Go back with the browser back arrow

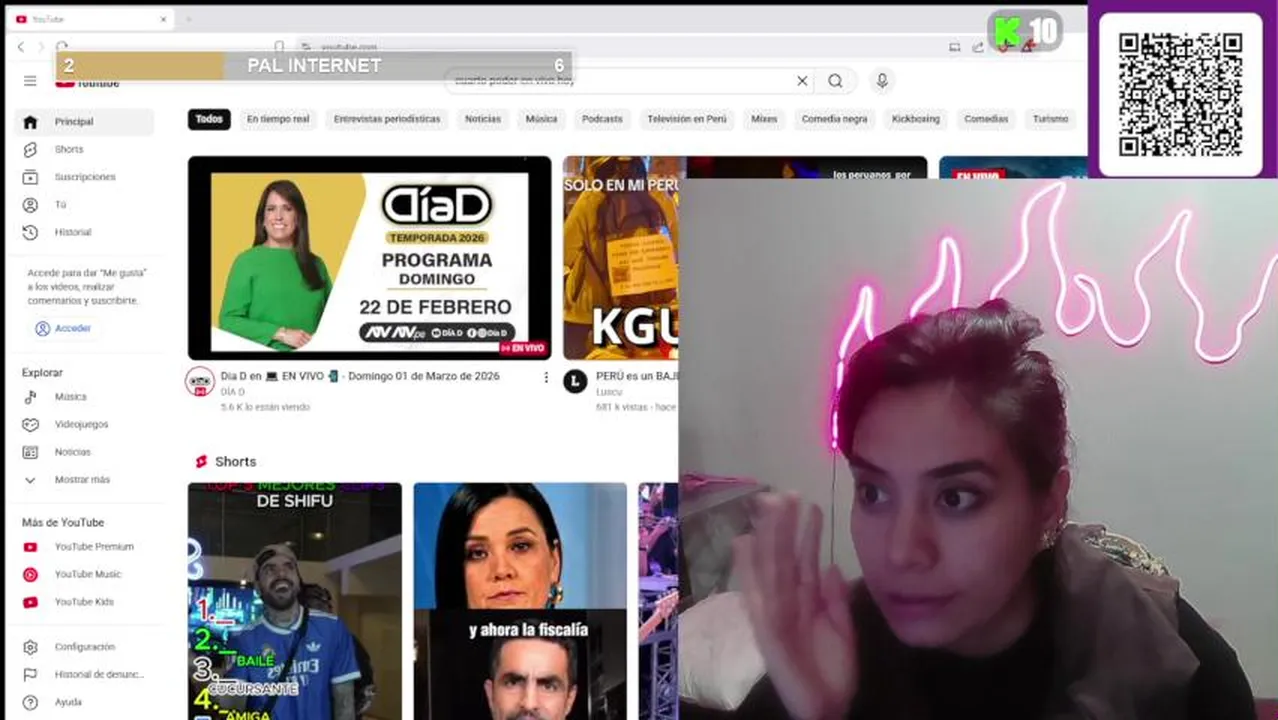click(21, 46)
